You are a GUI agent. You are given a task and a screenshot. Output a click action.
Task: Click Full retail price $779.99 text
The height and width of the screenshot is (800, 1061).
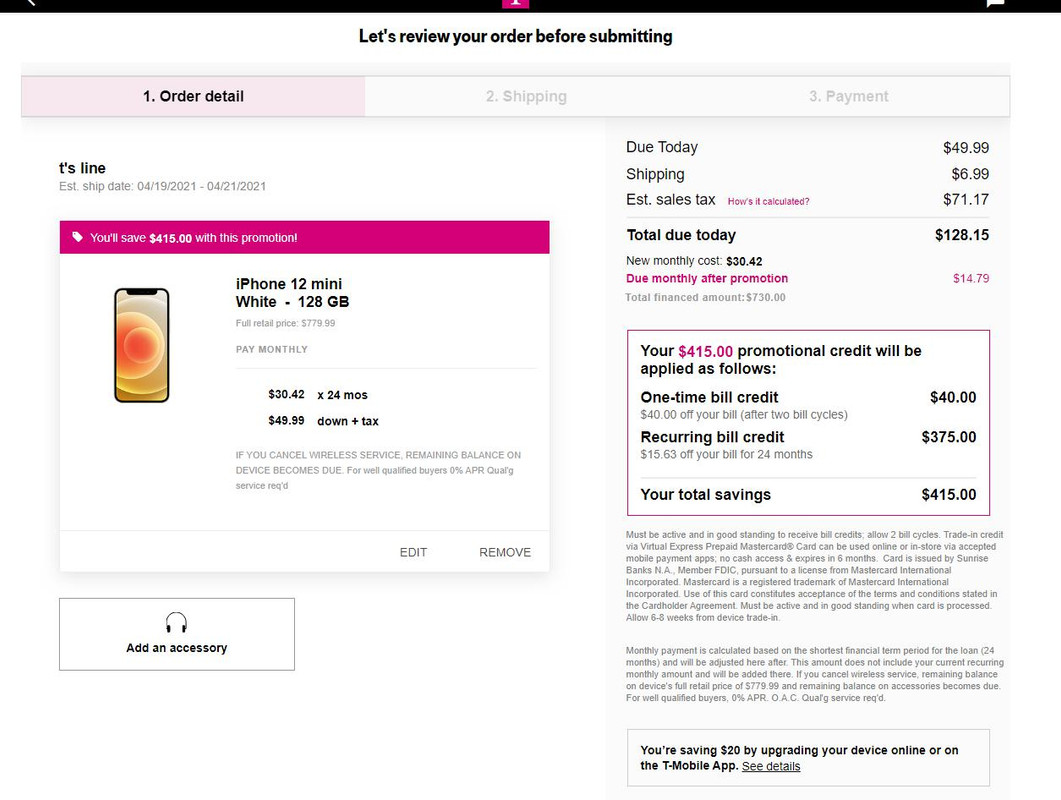pos(285,323)
